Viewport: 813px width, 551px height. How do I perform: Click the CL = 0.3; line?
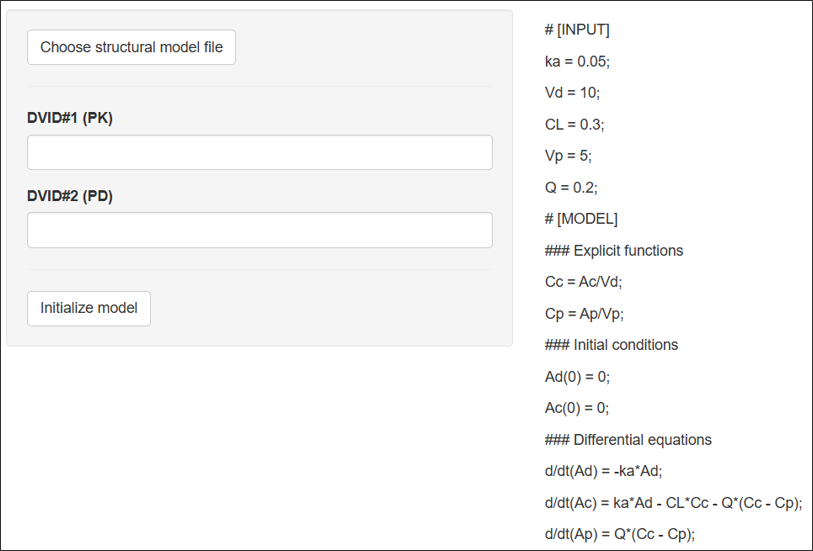point(574,124)
